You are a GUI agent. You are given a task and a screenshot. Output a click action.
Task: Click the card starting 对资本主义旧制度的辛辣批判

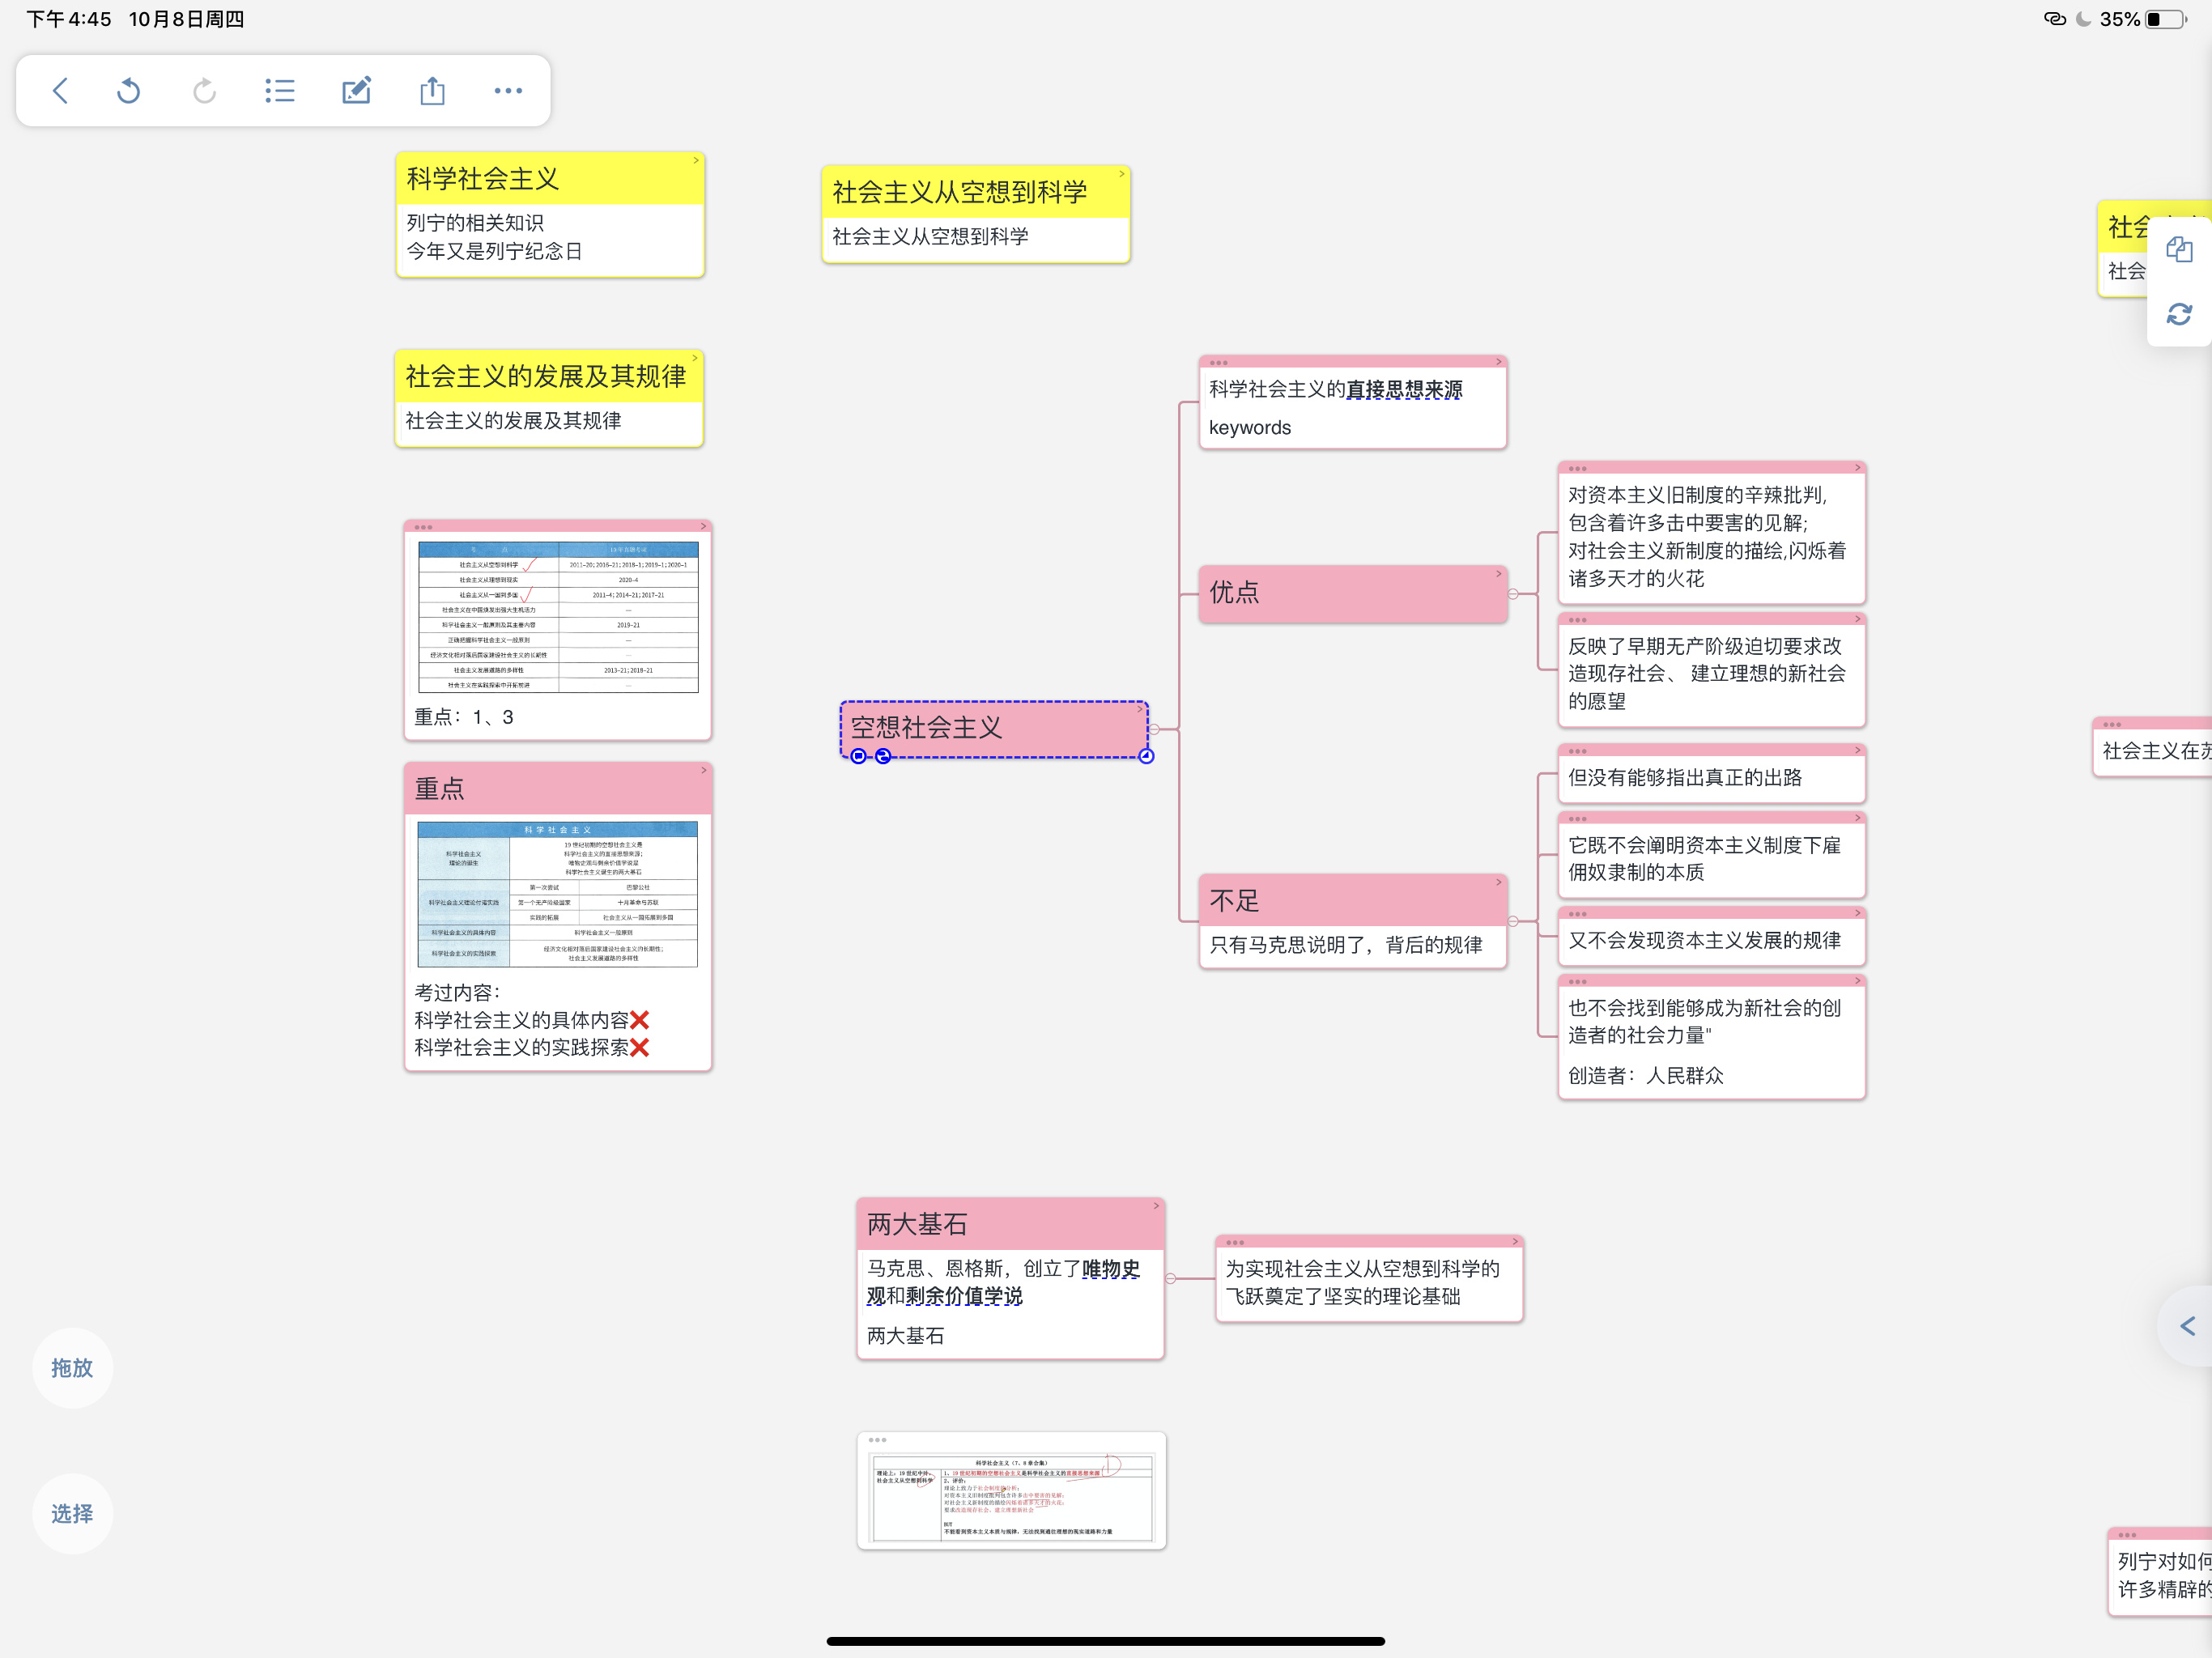click(x=1711, y=534)
